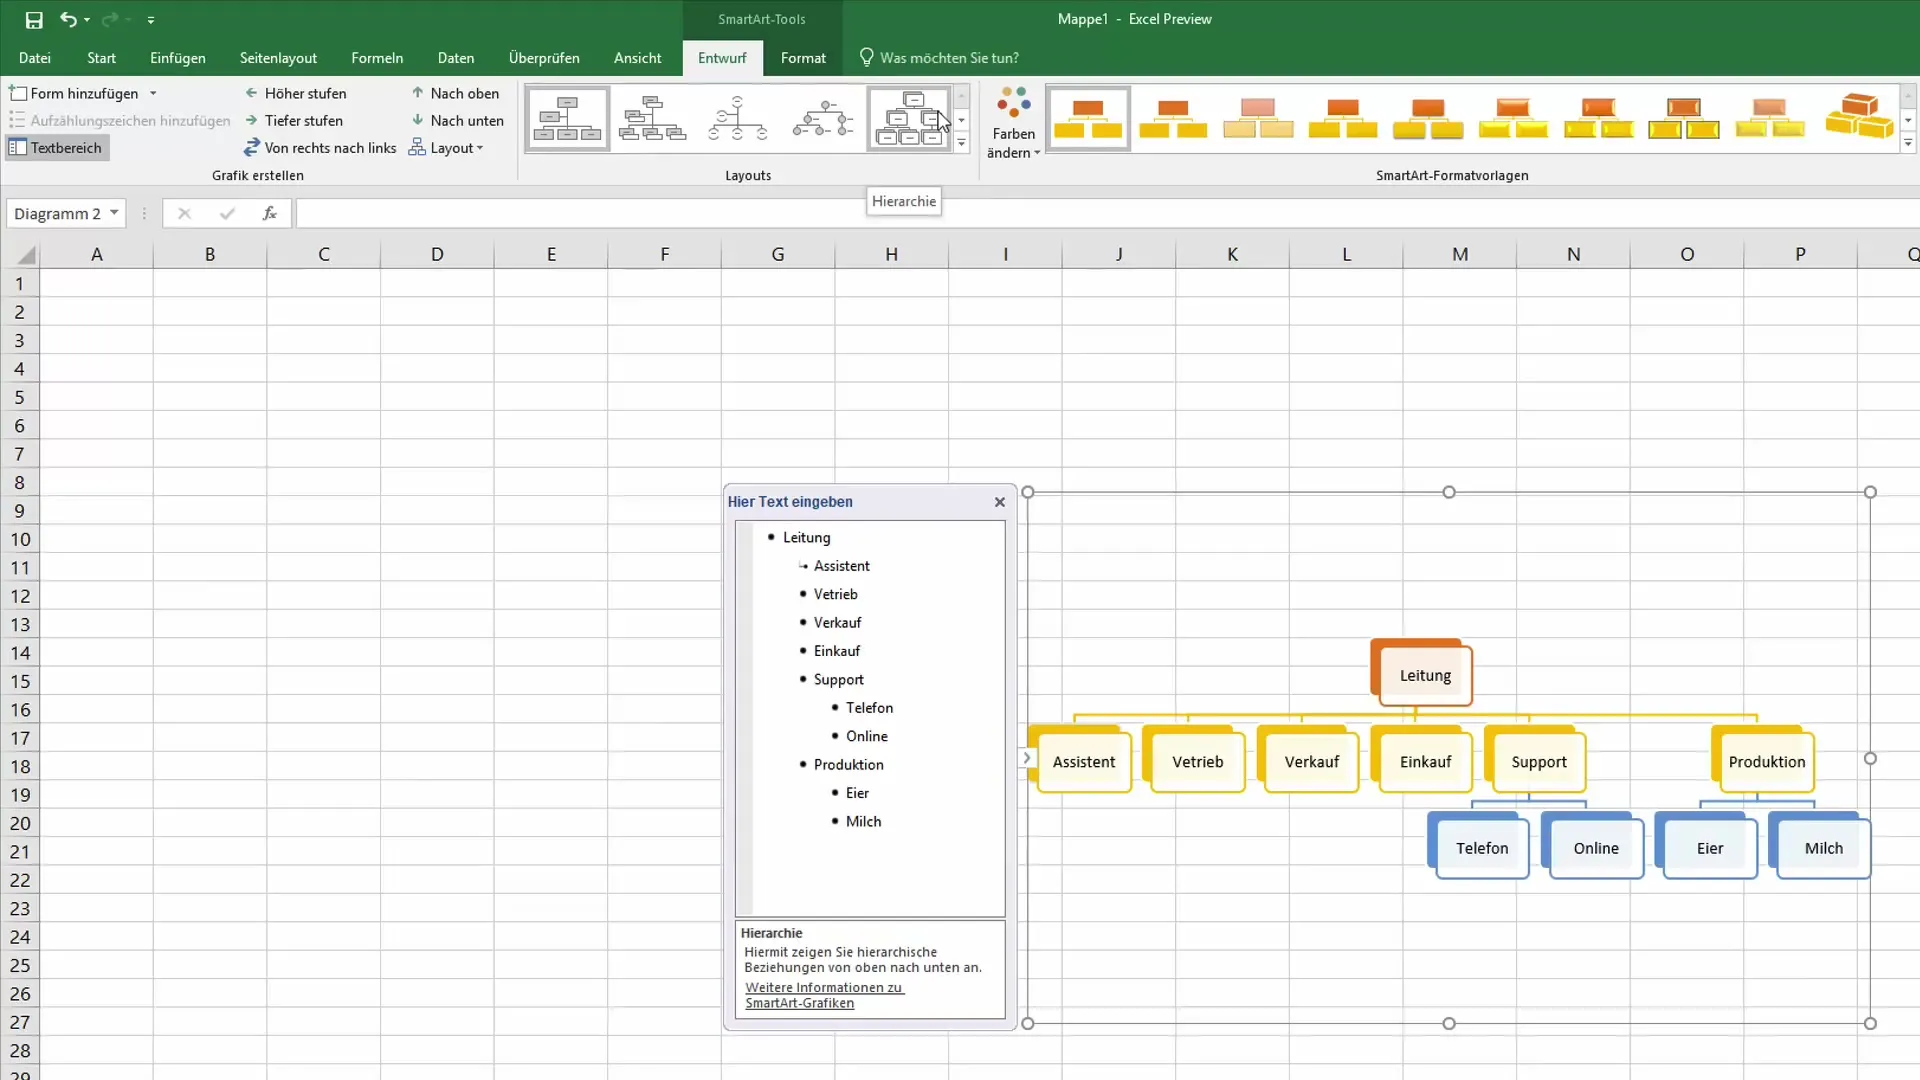This screenshot has height=1080, width=1920.
Task: Close the Hier Text eingeben pane
Action: point(999,502)
